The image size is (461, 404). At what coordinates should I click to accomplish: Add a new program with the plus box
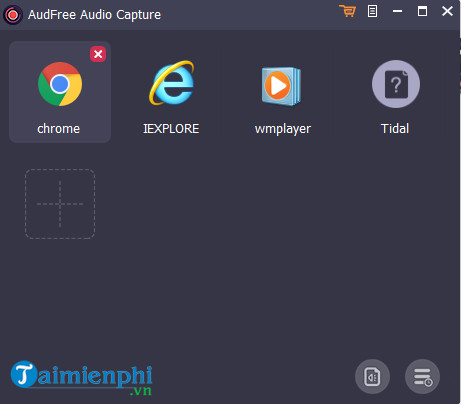(x=60, y=204)
